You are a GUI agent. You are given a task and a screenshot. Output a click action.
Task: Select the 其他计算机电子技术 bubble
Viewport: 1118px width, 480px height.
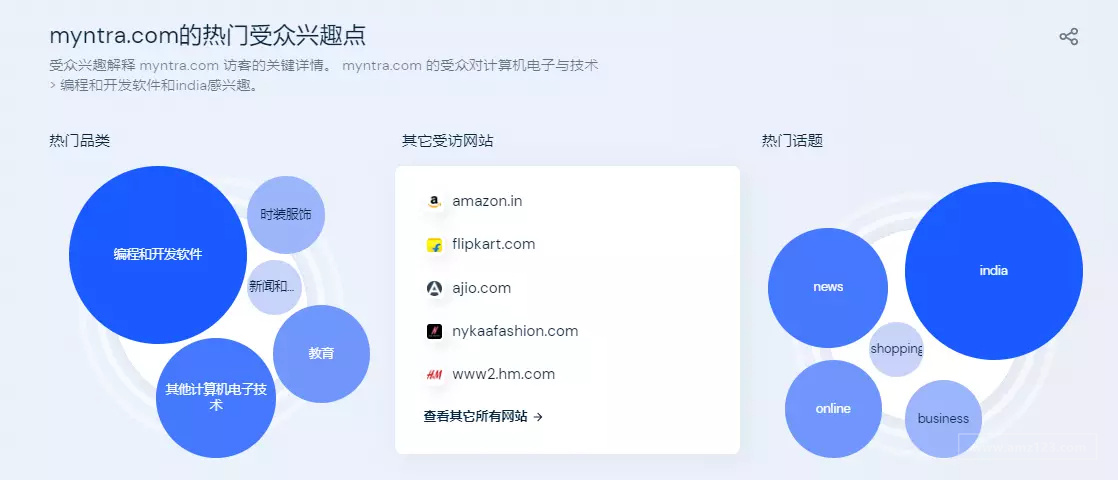216,398
